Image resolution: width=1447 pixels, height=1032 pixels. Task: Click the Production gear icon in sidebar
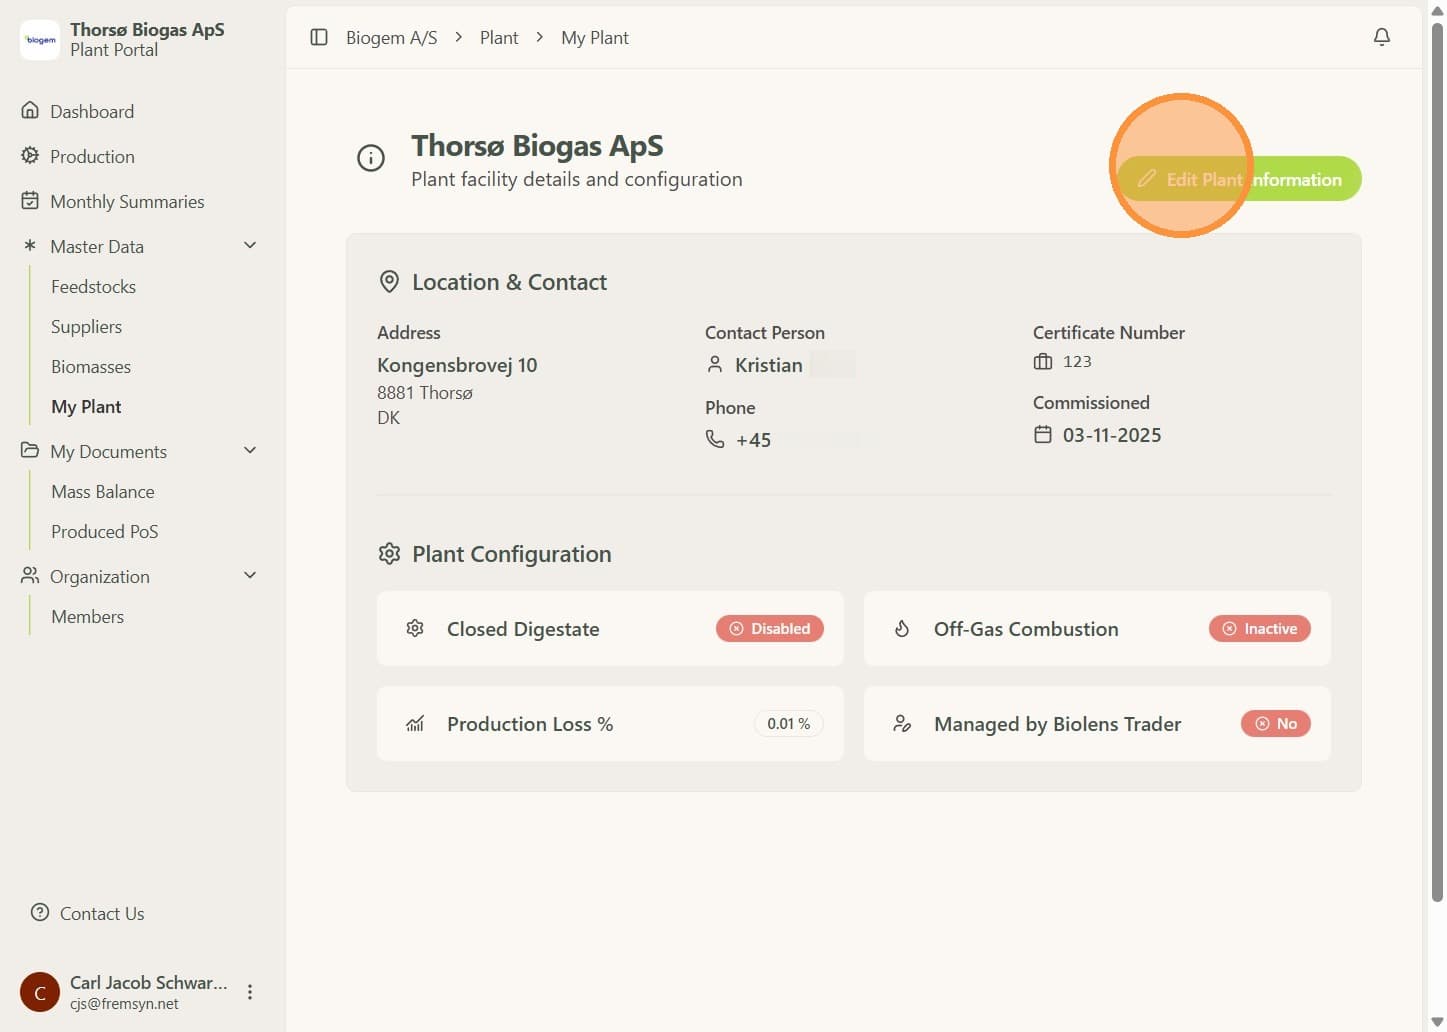30,155
